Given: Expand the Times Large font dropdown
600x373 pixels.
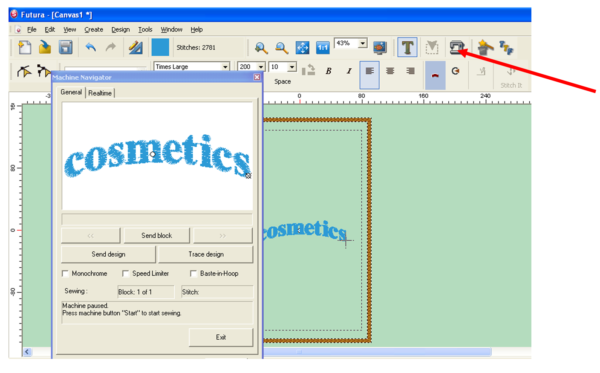Looking at the screenshot, I should point(225,67).
